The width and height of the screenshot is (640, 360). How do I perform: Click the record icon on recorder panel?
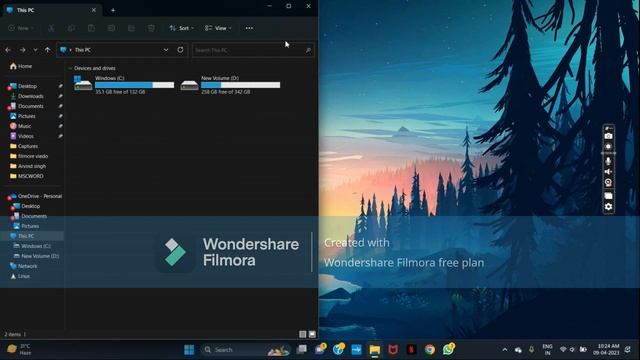click(608, 146)
